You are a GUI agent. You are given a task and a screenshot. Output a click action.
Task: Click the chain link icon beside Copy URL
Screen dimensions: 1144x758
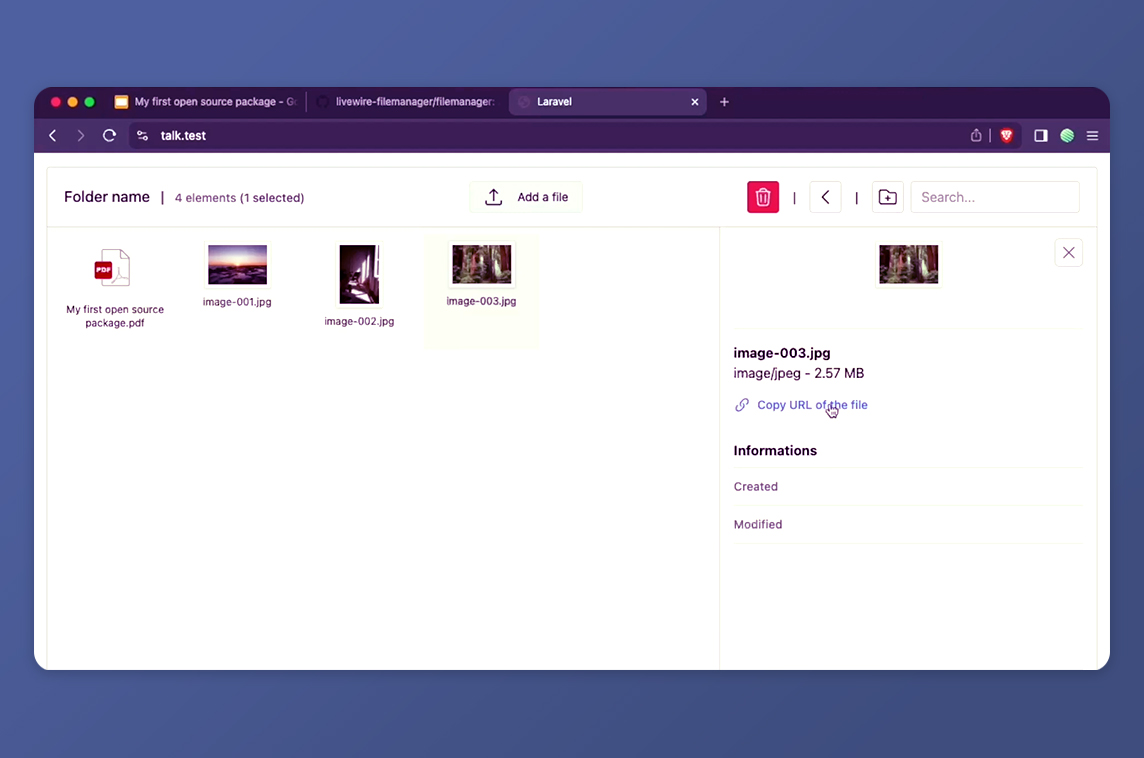click(x=741, y=405)
